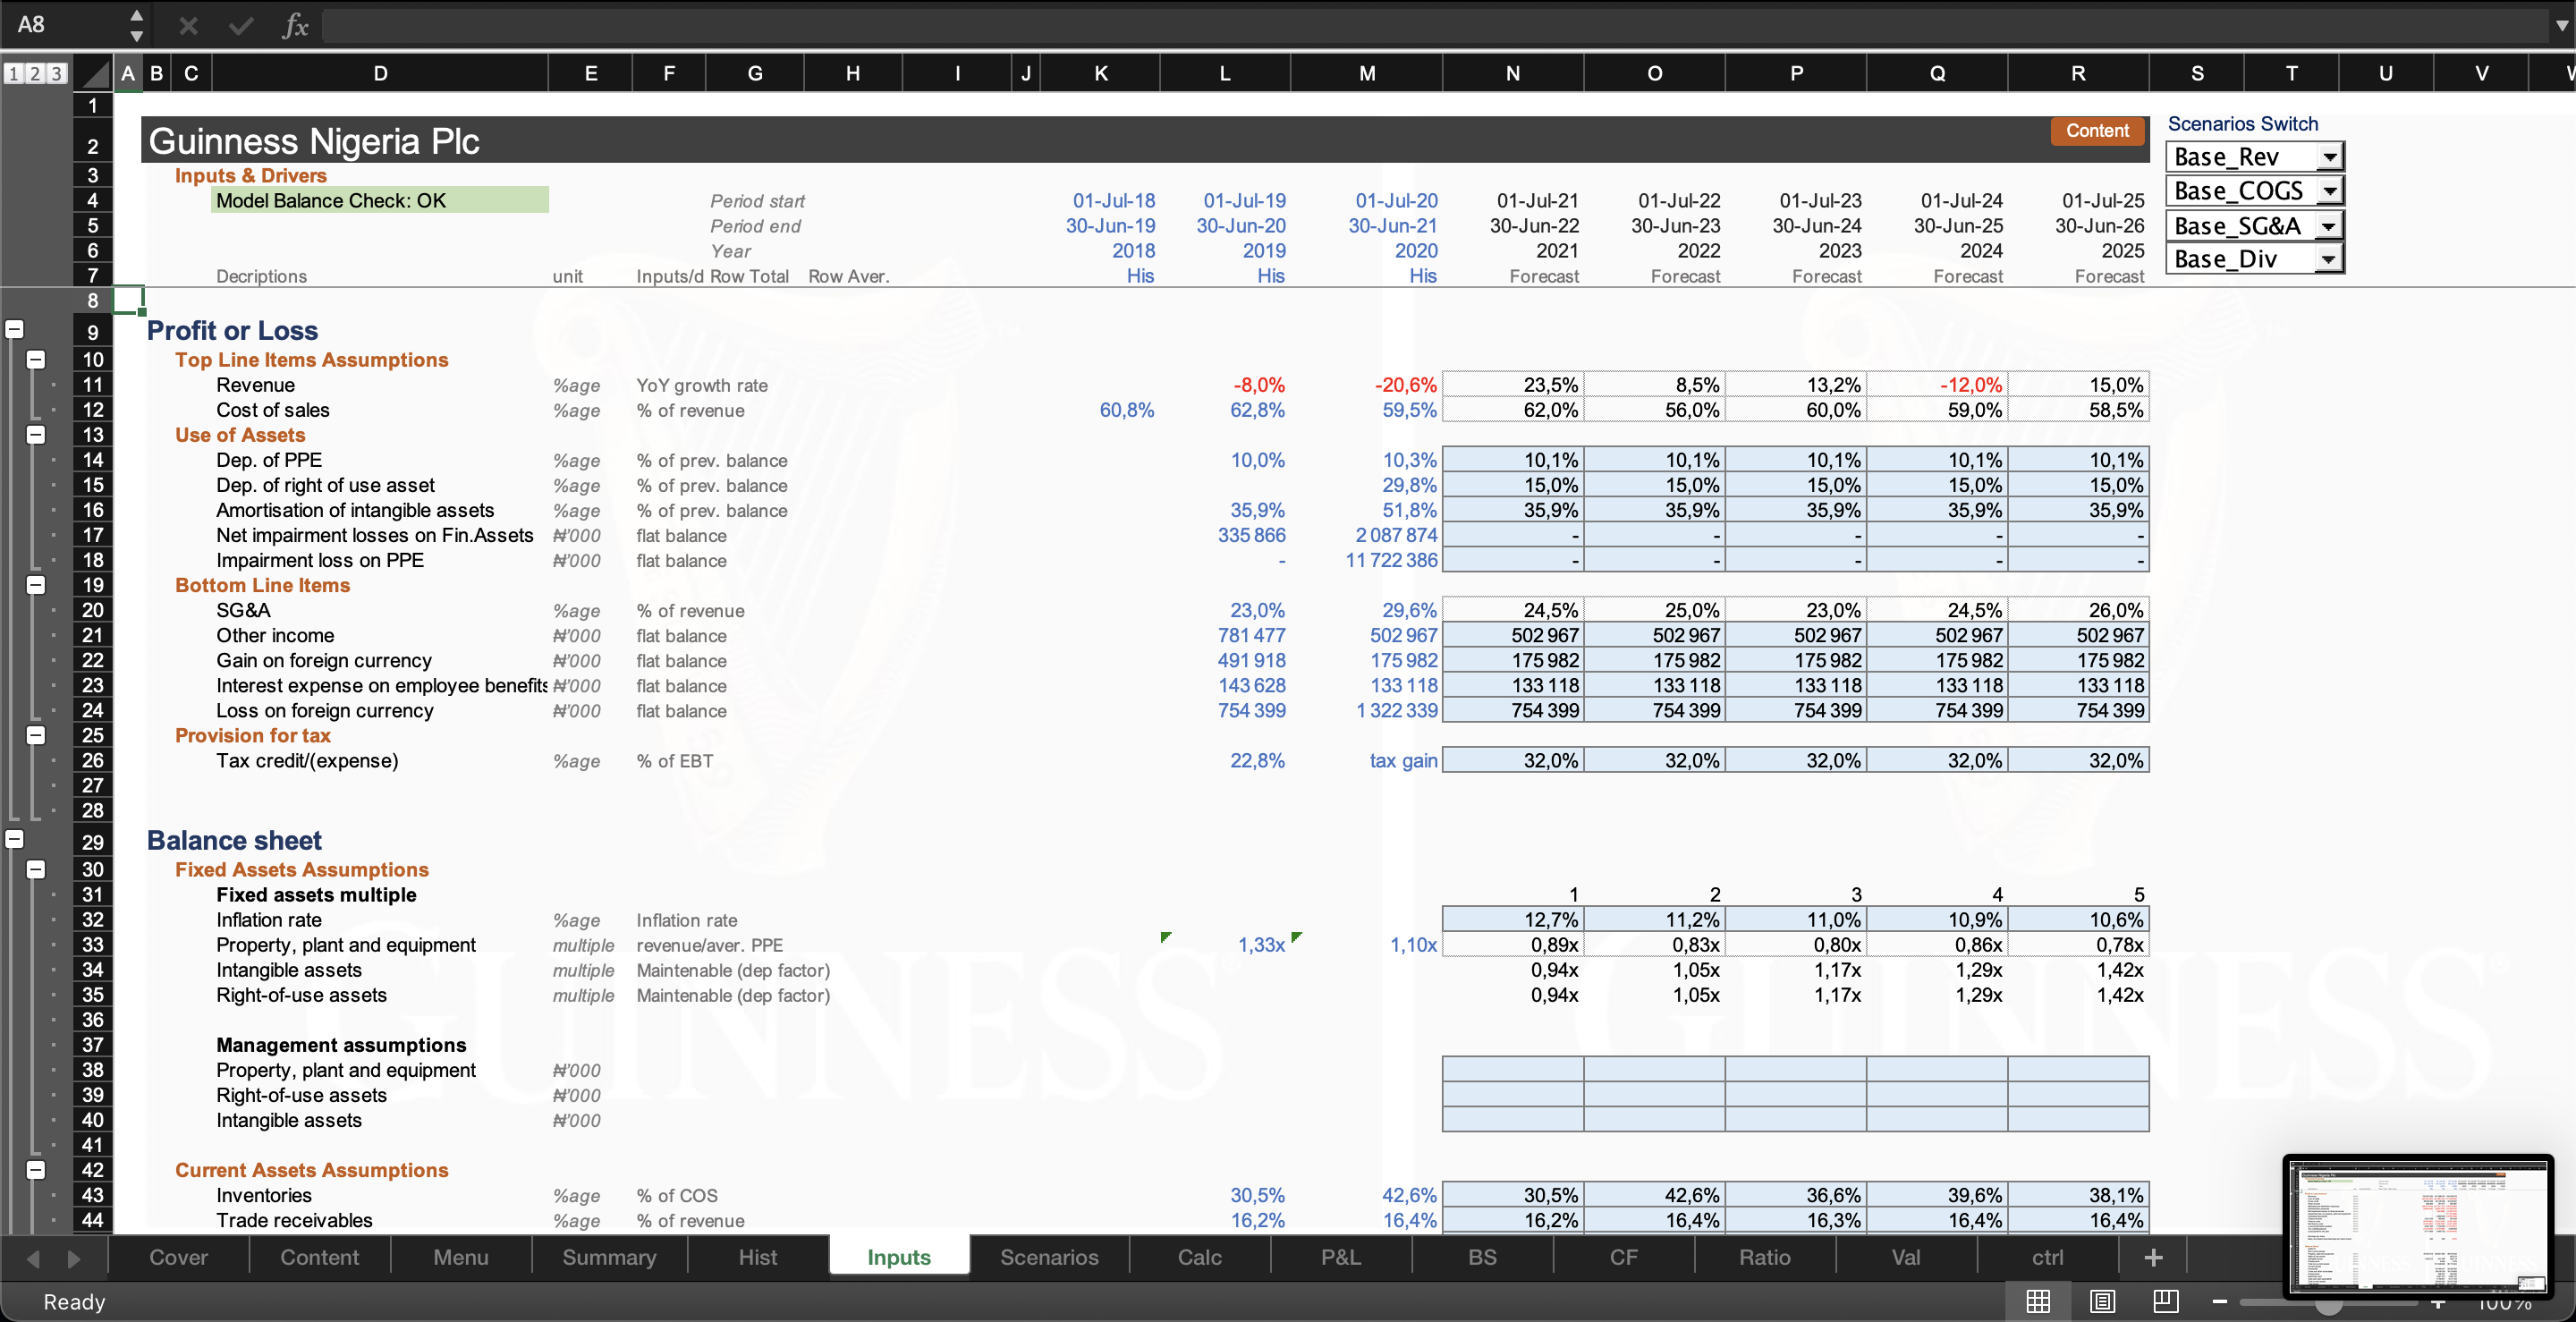This screenshot has width=2576, height=1322.
Task: Open the Base_Div scenario dropdown
Action: click(x=2329, y=259)
